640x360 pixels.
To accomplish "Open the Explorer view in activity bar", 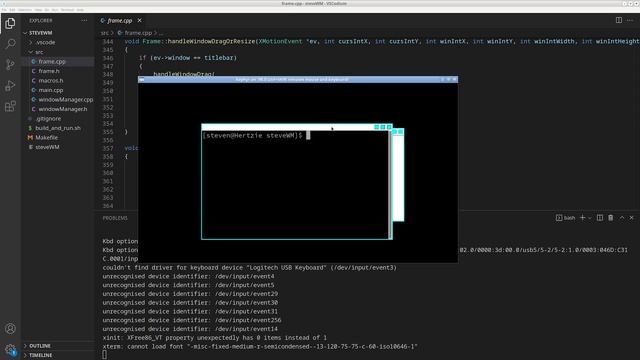I will point(10,23).
